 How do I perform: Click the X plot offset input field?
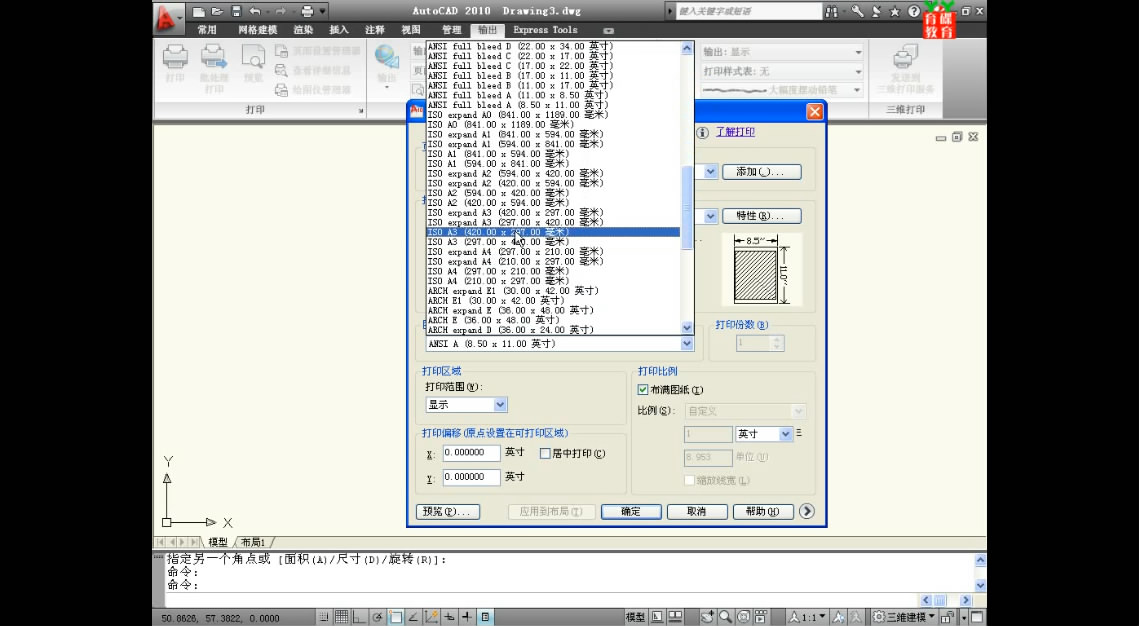[x=471, y=452]
